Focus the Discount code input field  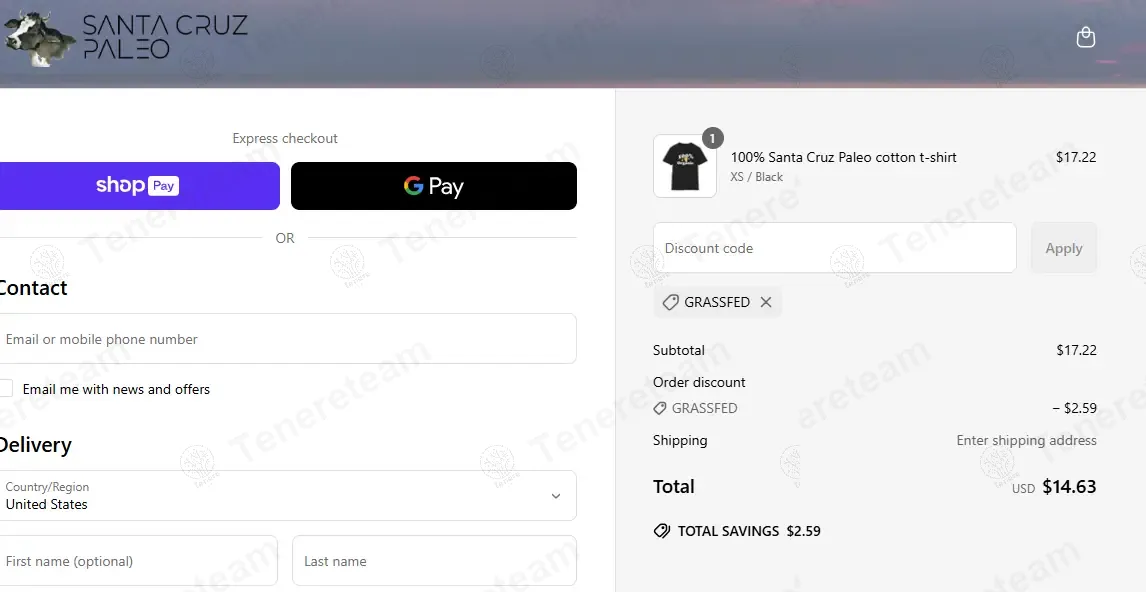point(835,248)
